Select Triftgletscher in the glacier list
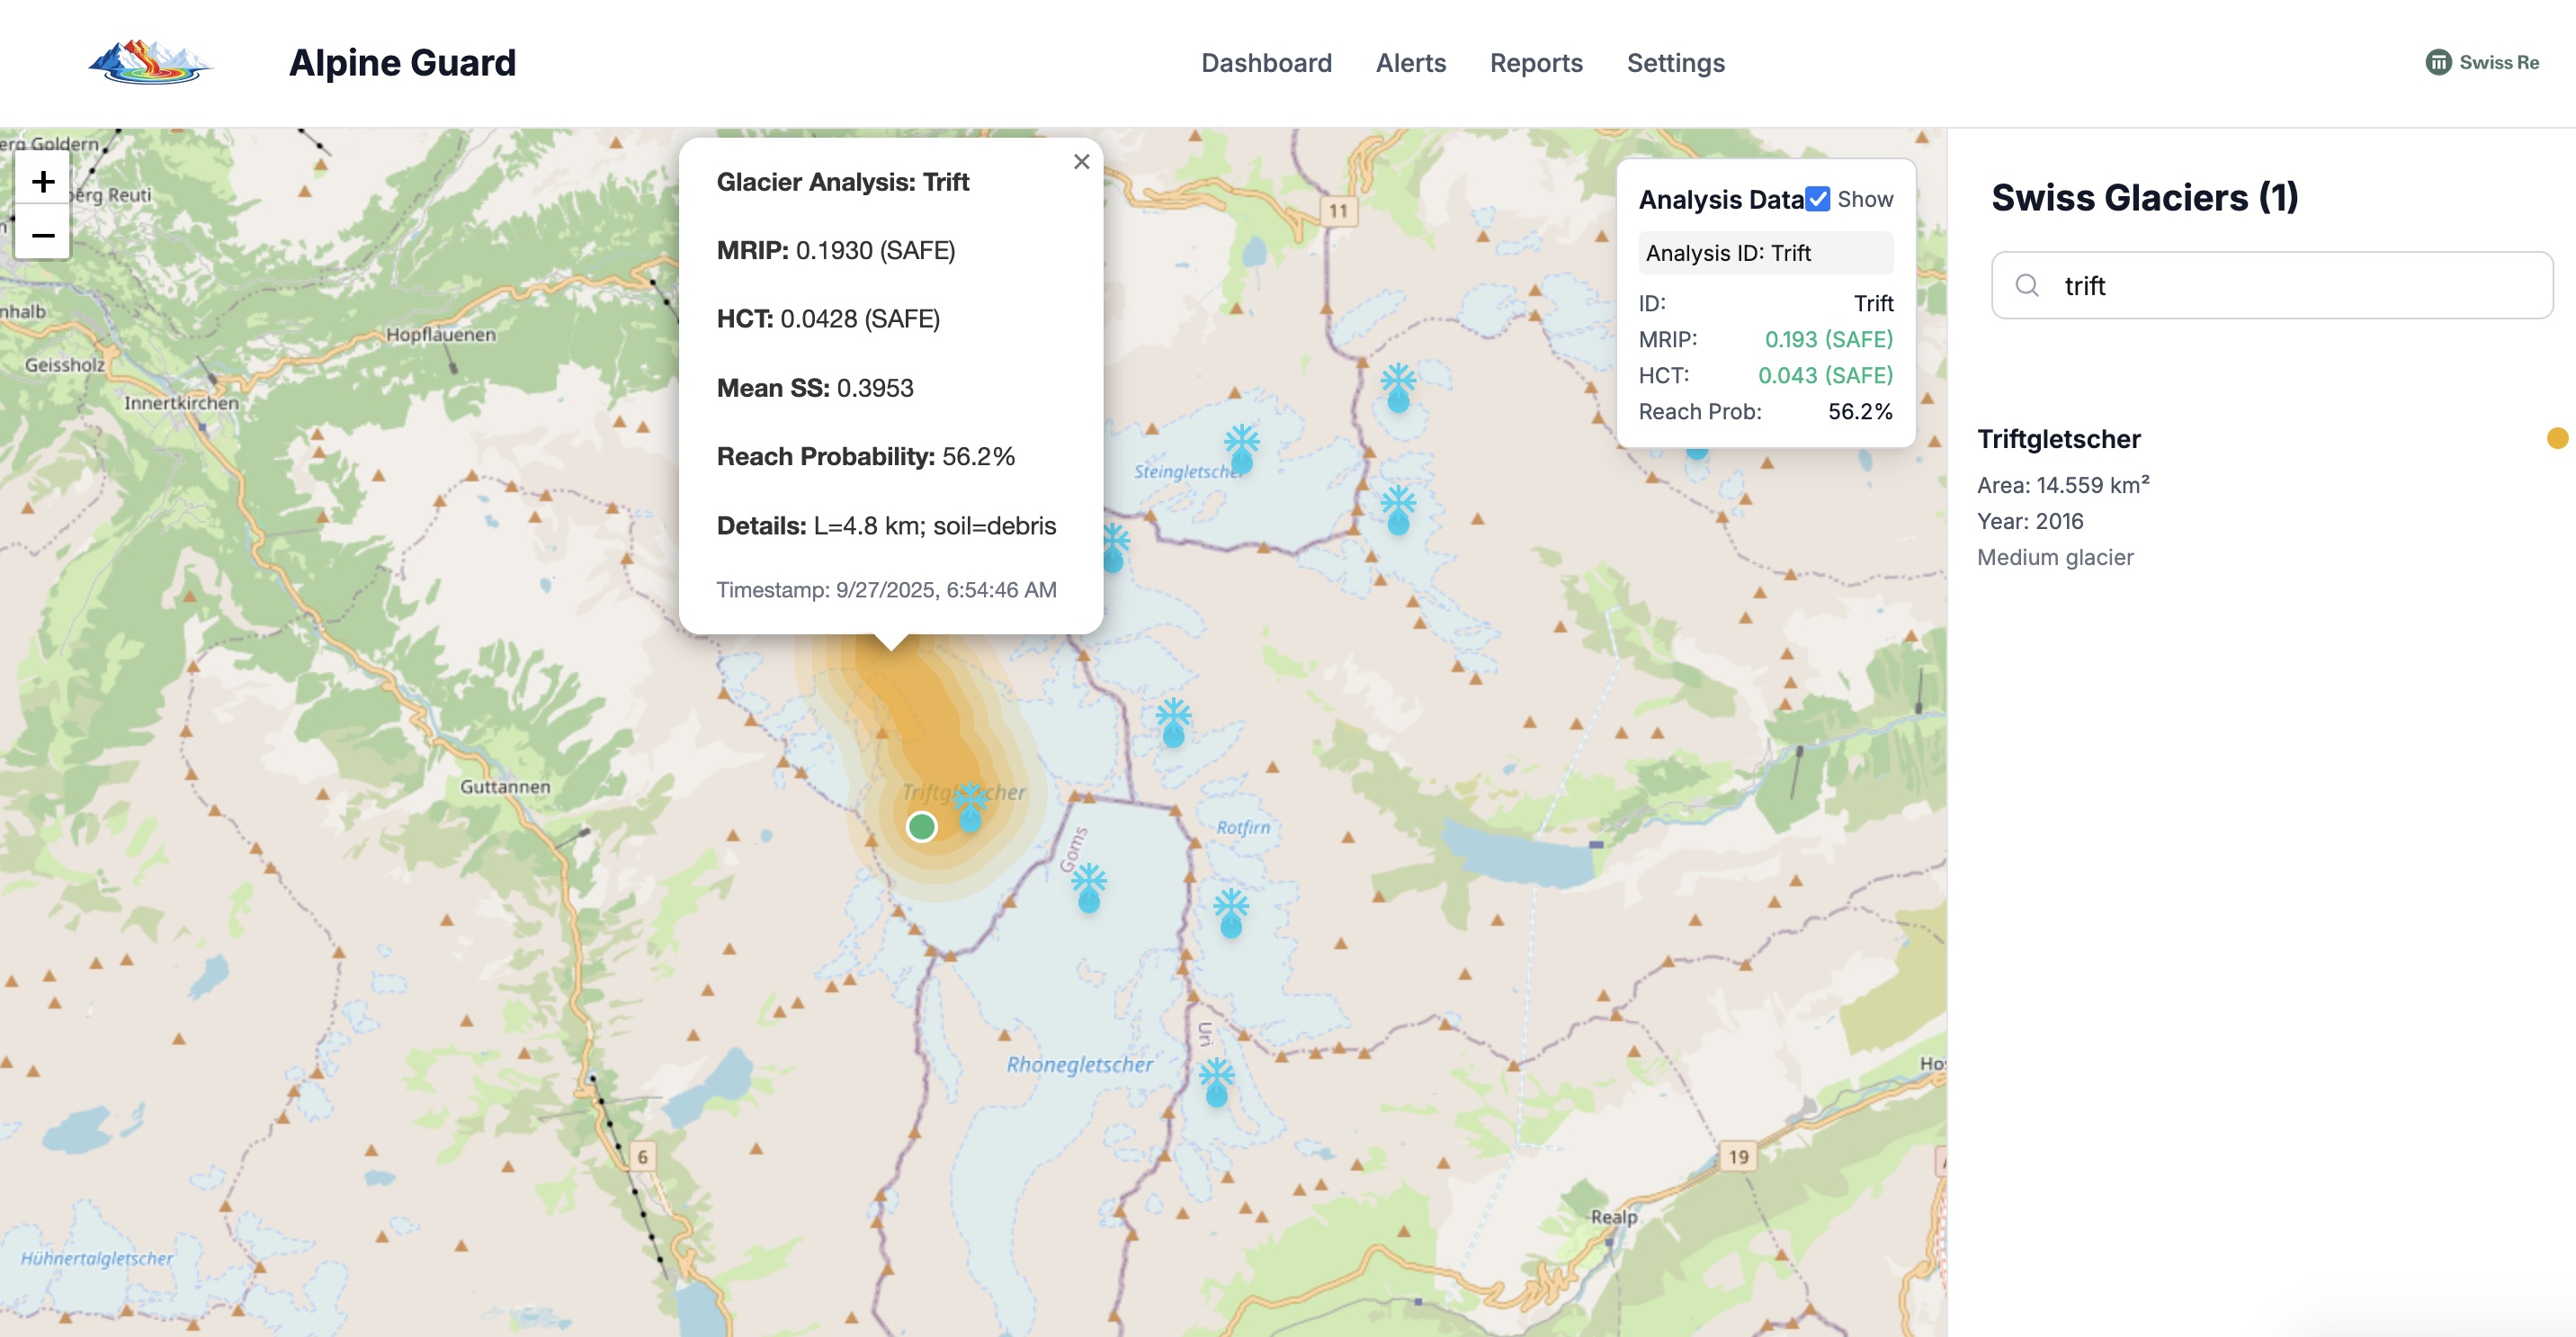2576x1337 pixels. tap(2059, 439)
